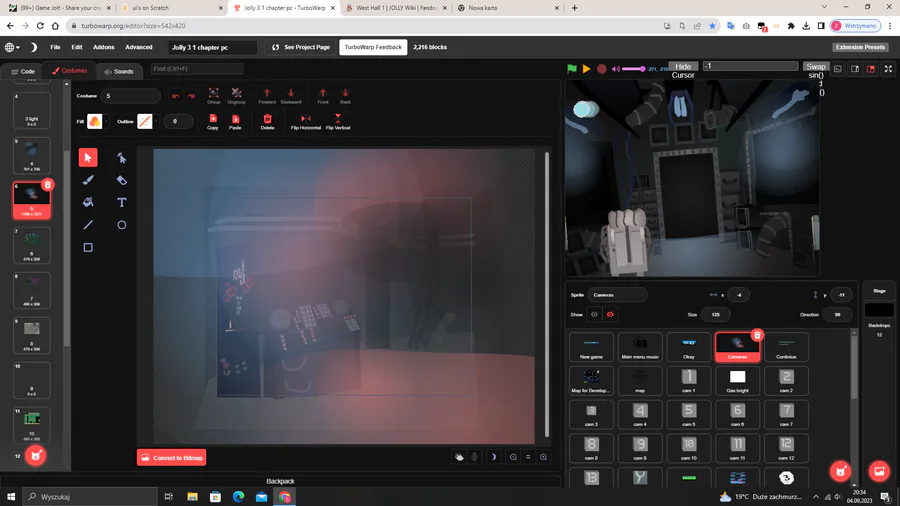Switch to large stage layout
This screenshot has width=900, height=506.
[871, 69]
